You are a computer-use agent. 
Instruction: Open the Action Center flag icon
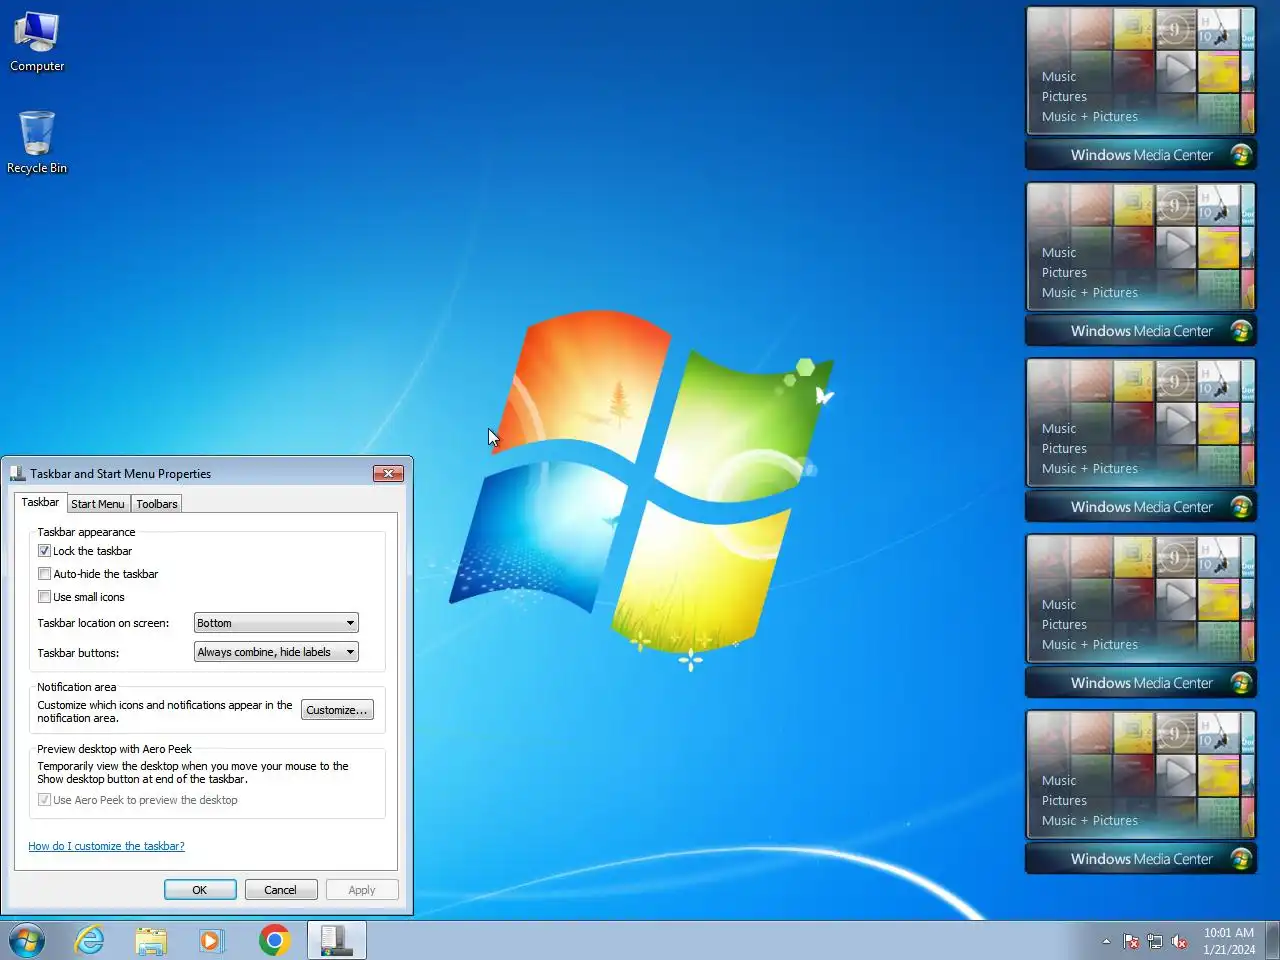[x=1131, y=941]
